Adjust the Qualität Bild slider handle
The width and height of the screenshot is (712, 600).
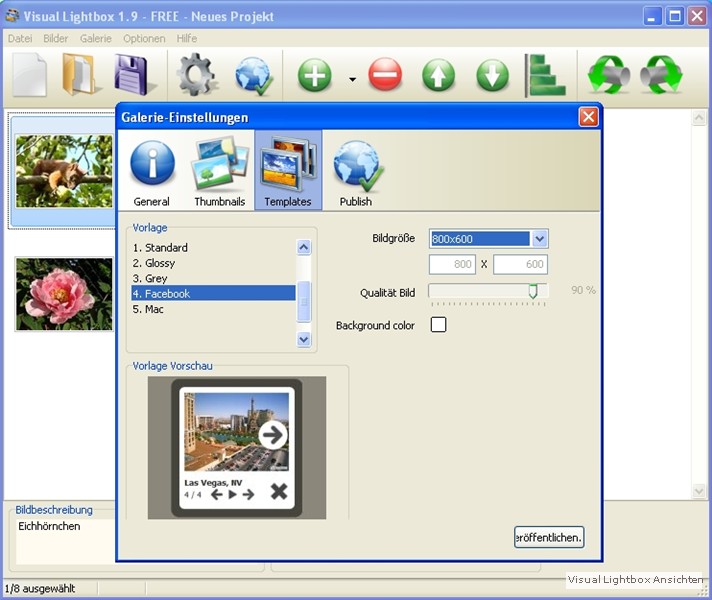click(x=533, y=291)
